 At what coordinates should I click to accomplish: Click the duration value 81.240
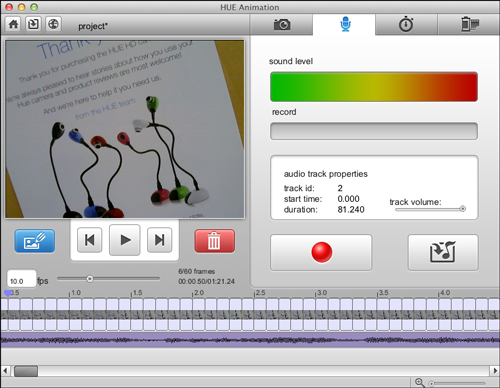351,210
